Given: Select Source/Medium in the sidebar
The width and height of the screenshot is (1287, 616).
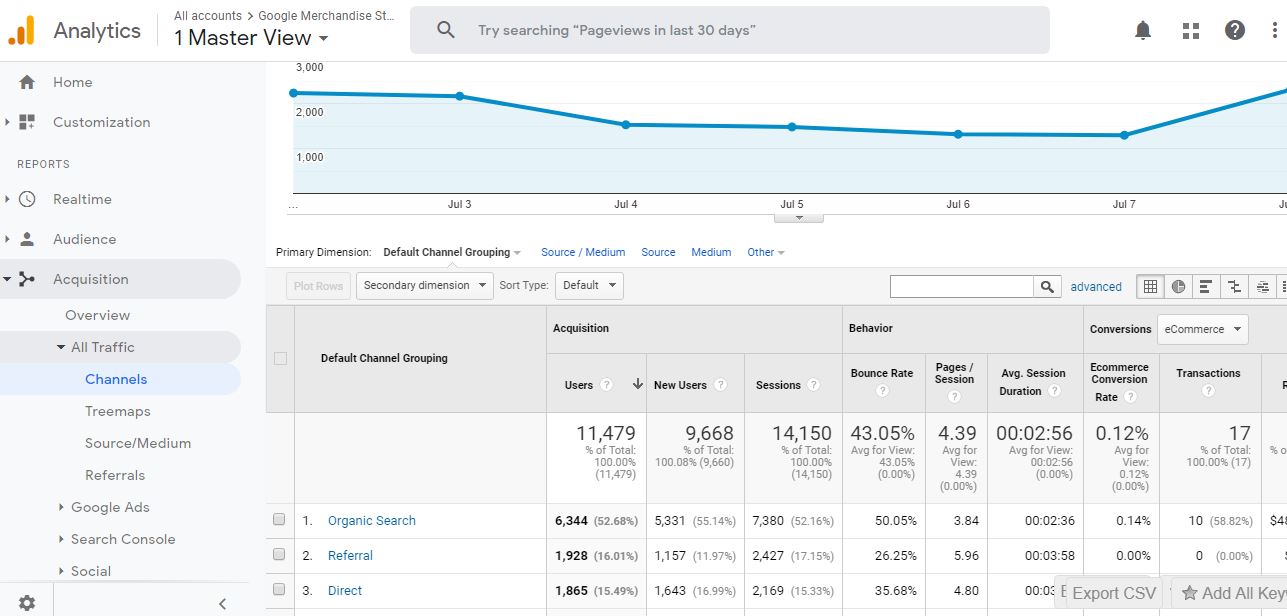Looking at the screenshot, I should coord(137,443).
